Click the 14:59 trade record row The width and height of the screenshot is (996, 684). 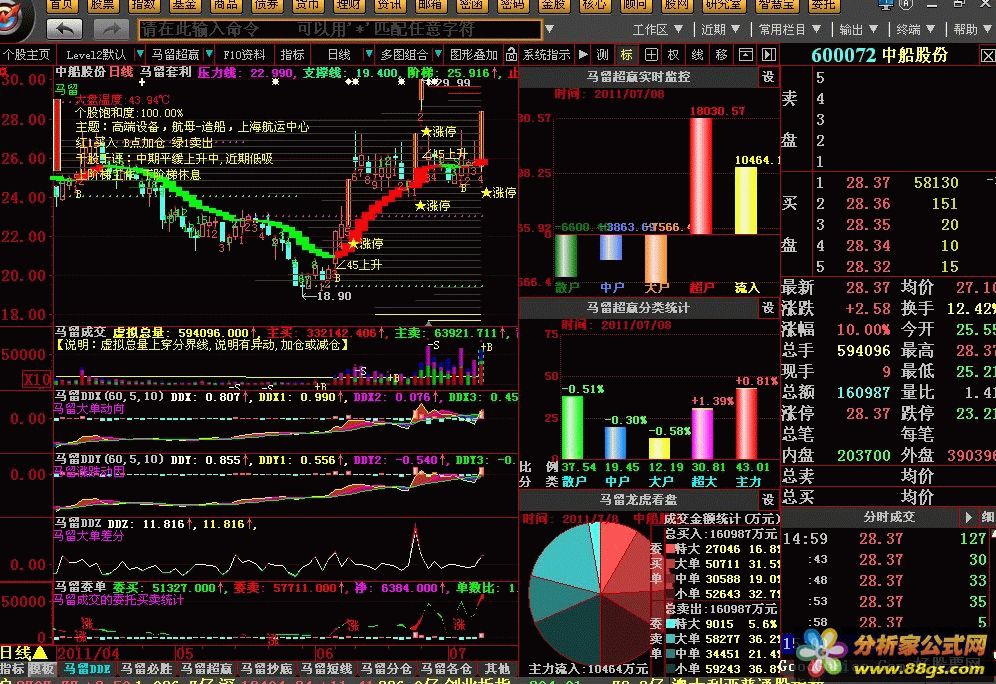888,539
